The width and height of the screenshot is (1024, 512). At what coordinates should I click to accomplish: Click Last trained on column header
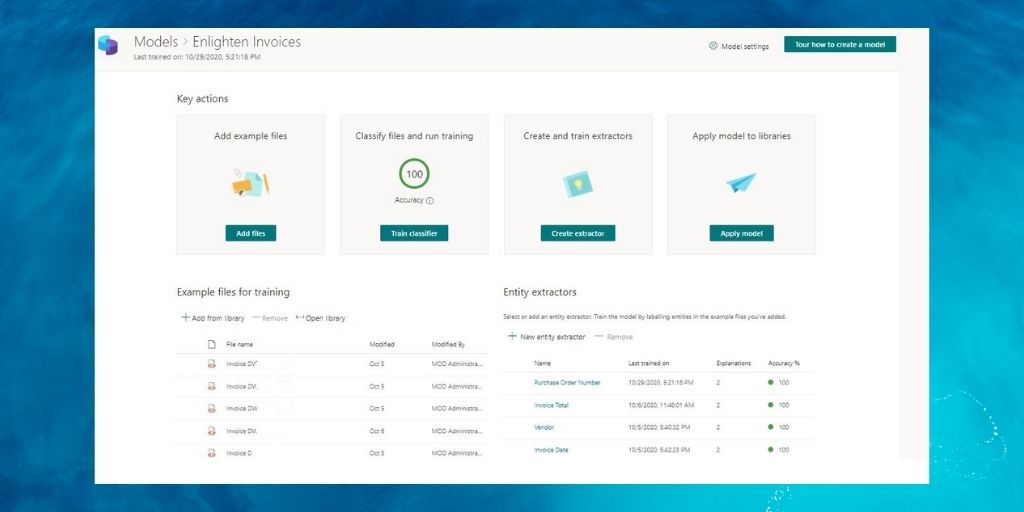648,363
